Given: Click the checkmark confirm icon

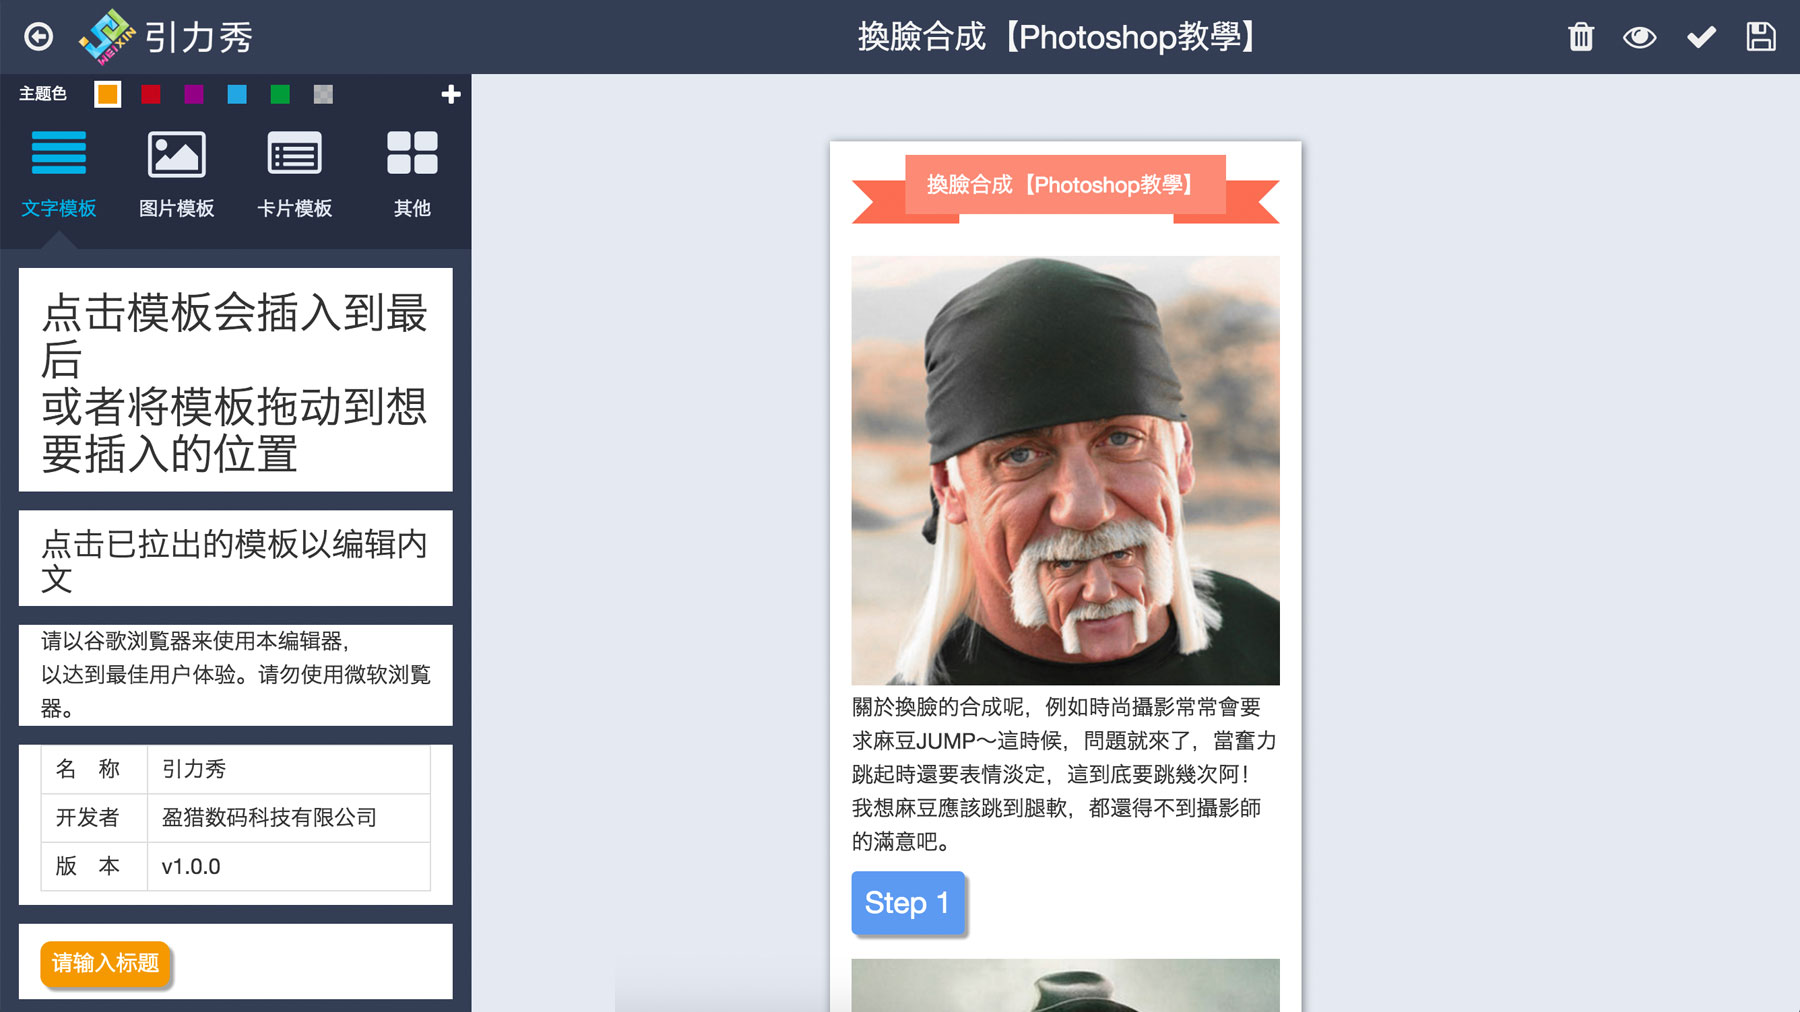Looking at the screenshot, I should click(x=1700, y=37).
